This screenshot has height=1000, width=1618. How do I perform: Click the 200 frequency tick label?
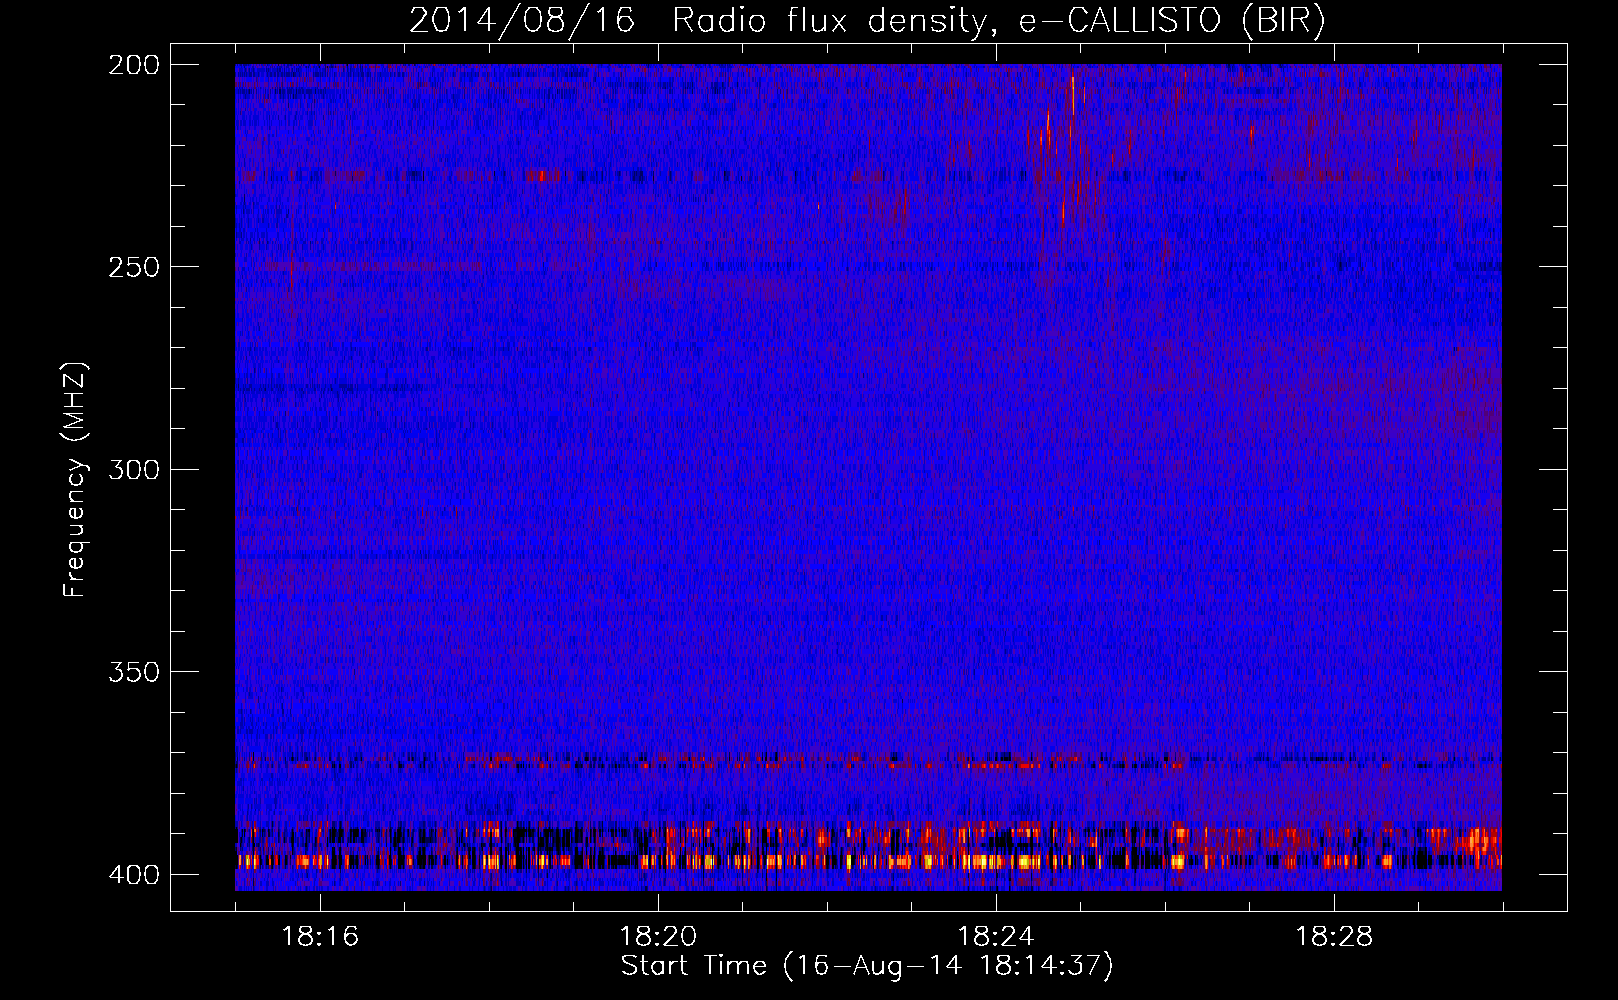133,64
